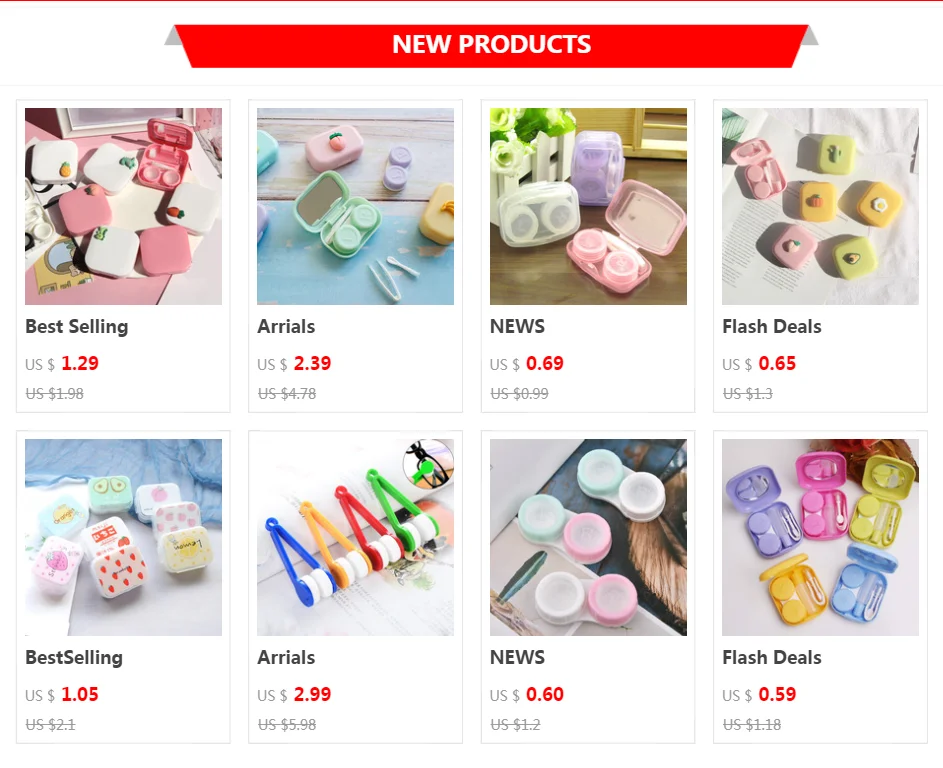943x768 pixels.
Task: Click the NEW PRODUCTS red banner
Action: click(x=491, y=46)
